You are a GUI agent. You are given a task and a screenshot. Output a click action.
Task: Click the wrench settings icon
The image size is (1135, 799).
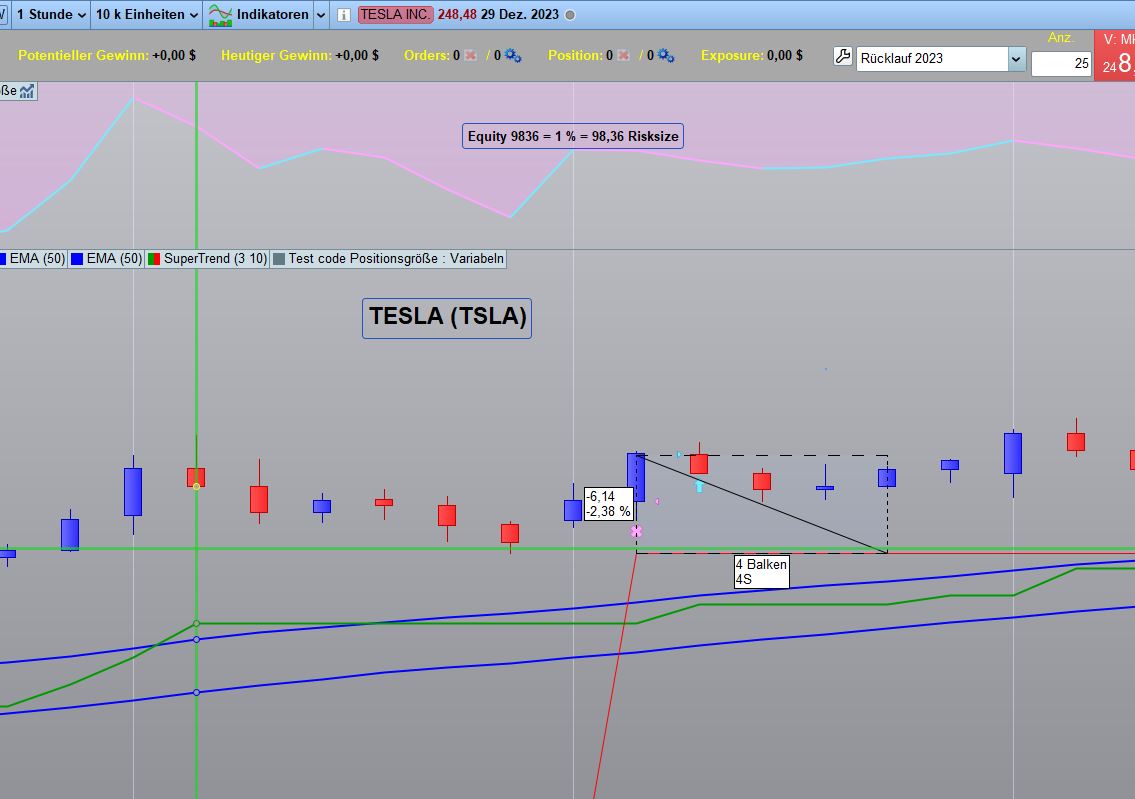click(x=843, y=56)
